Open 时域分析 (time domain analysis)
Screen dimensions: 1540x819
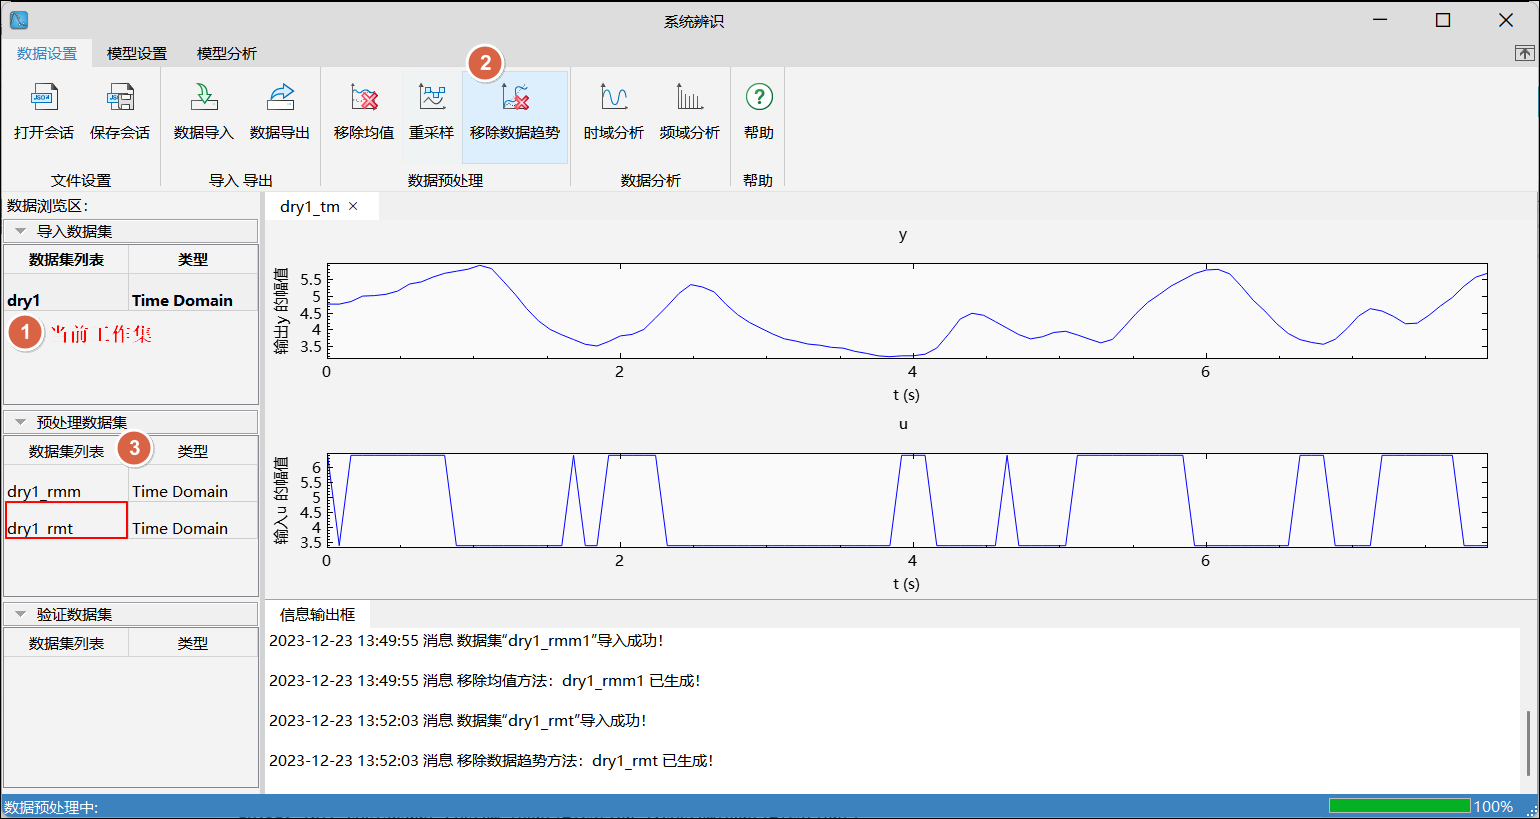pos(613,98)
